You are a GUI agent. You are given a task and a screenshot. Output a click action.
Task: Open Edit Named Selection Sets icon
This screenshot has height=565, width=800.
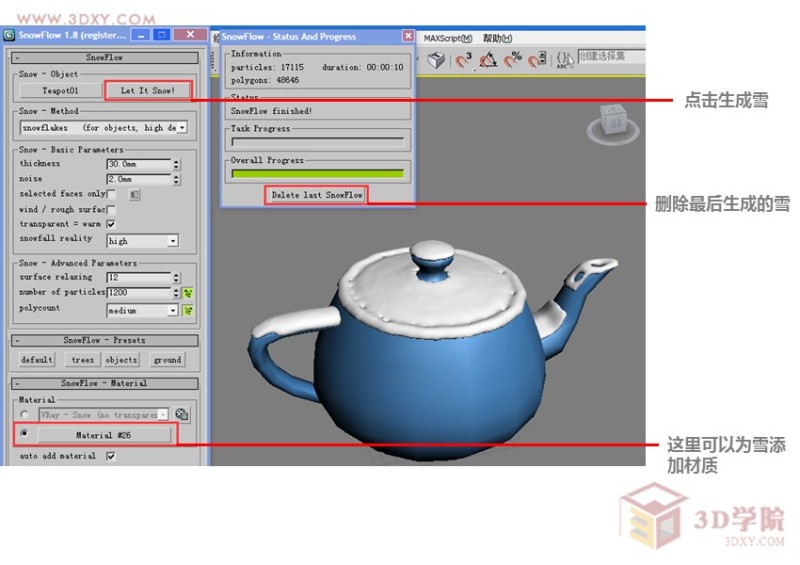pos(564,60)
